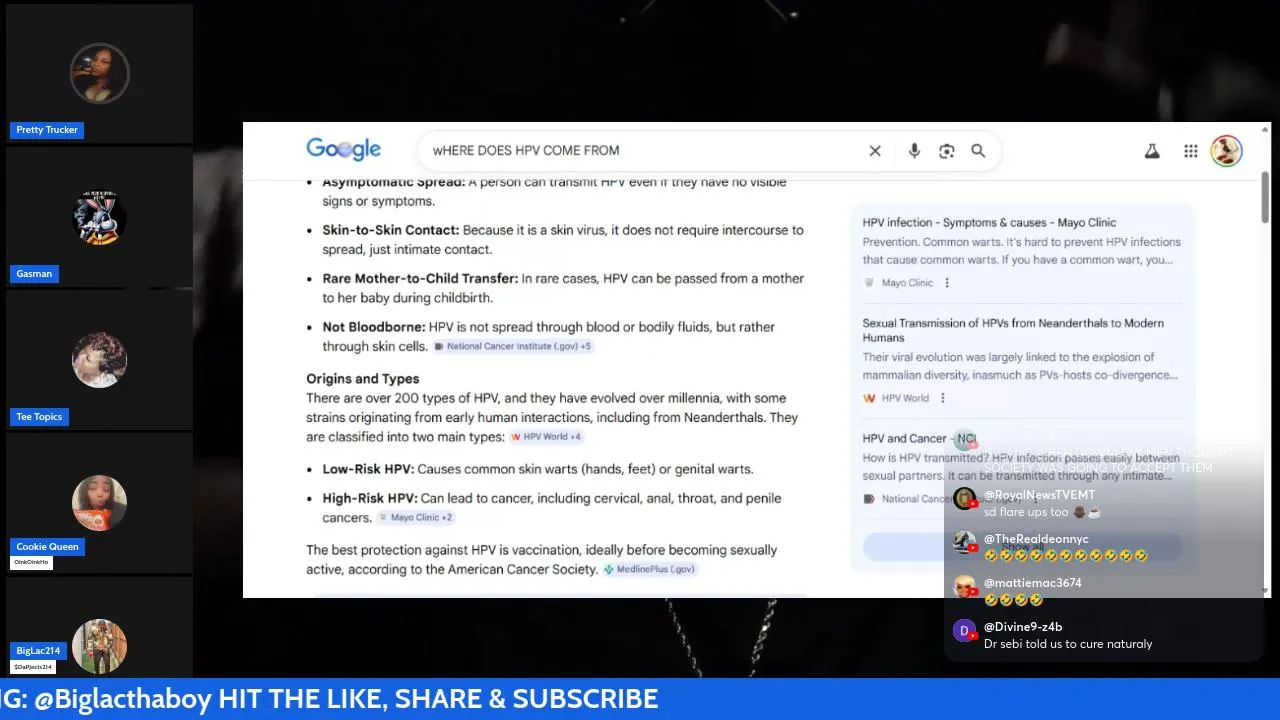Select Cookie Queen participant avatar
Viewport: 1280px width, 720px height.
[99, 503]
